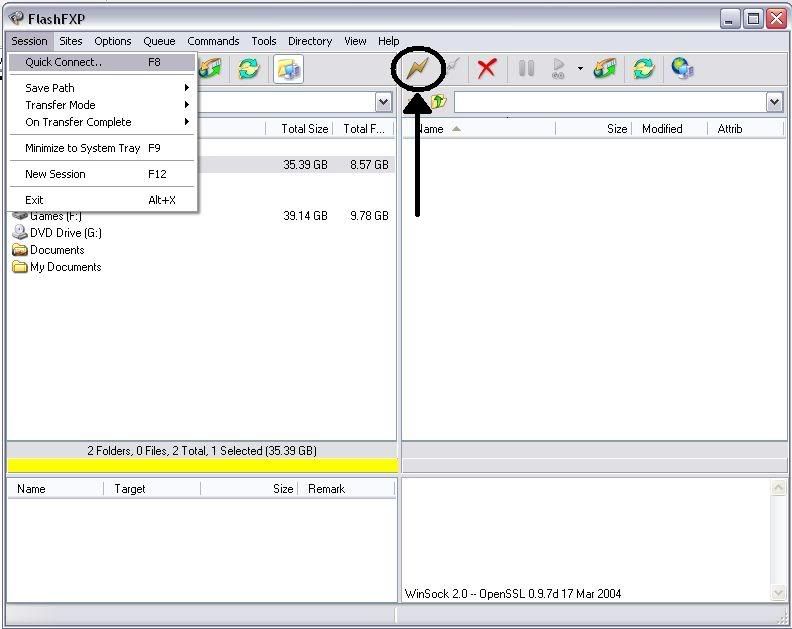
Task: Sort by the Modified column header
Action: coord(662,129)
